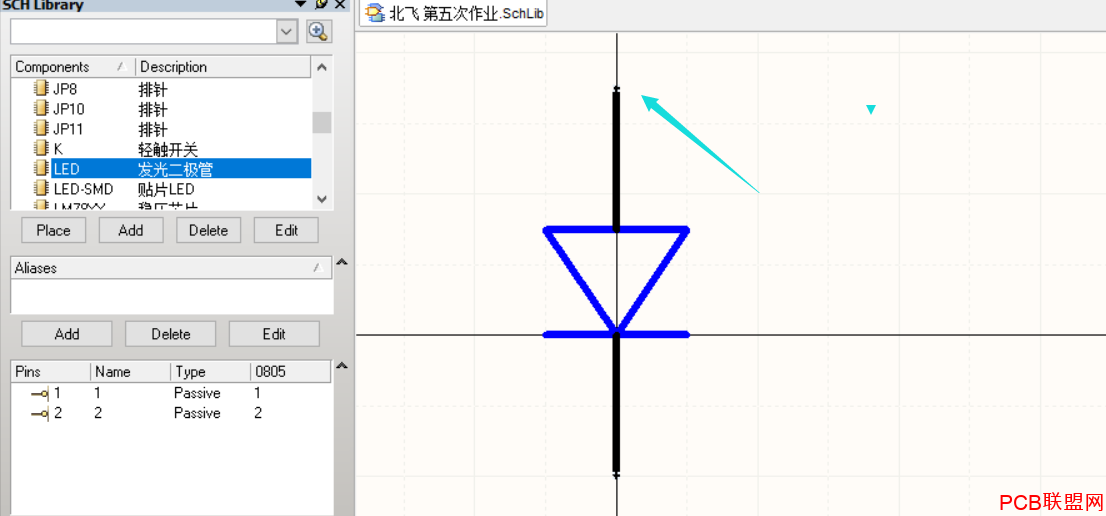Click the JP8 component icon
The height and width of the screenshot is (516, 1106).
click(42, 89)
